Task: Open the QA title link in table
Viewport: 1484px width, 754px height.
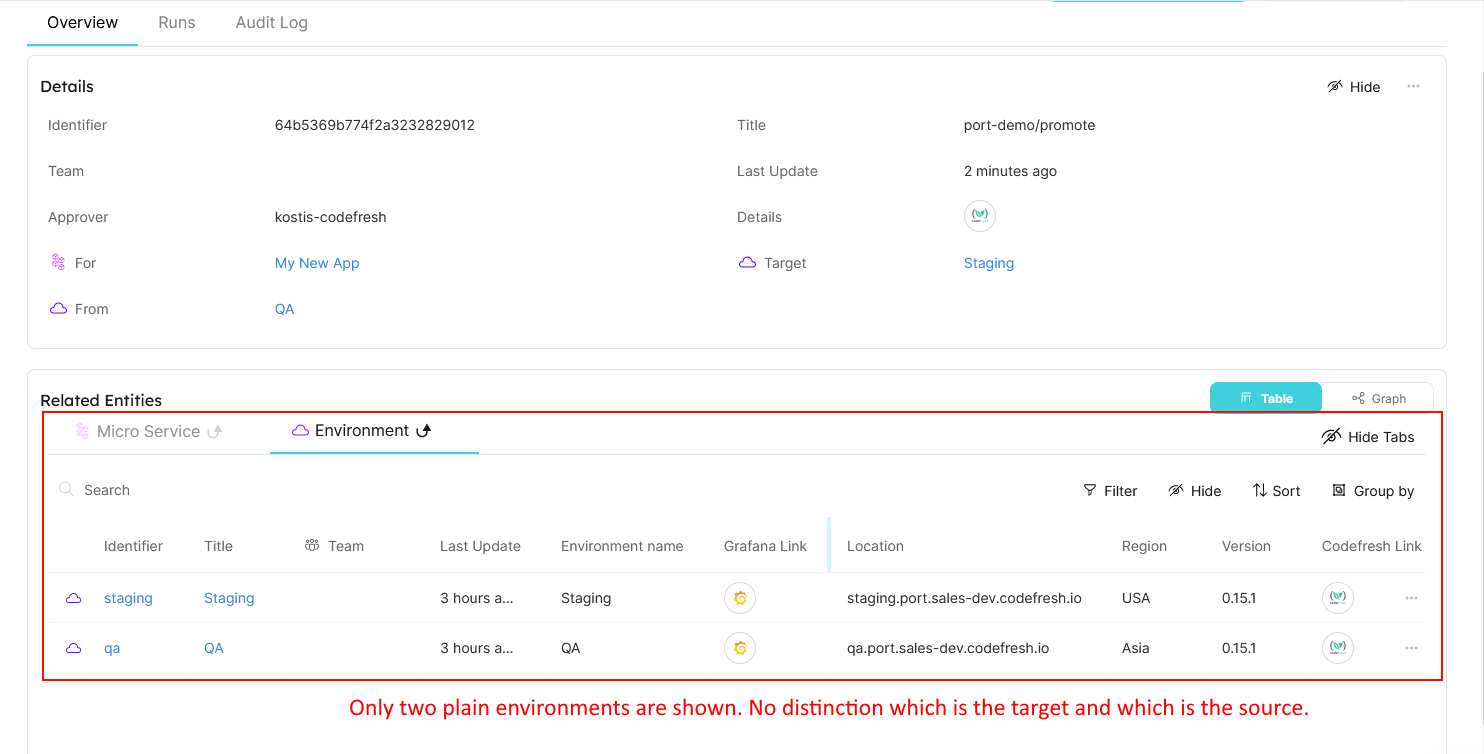Action: click(214, 648)
